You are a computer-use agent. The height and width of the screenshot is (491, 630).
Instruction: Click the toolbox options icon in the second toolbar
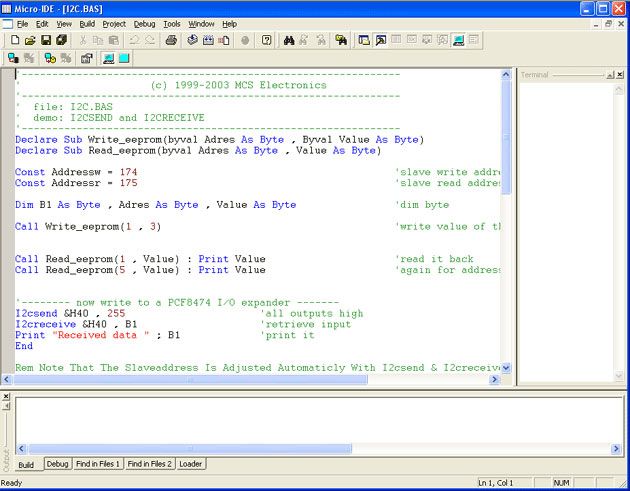[x=87, y=58]
